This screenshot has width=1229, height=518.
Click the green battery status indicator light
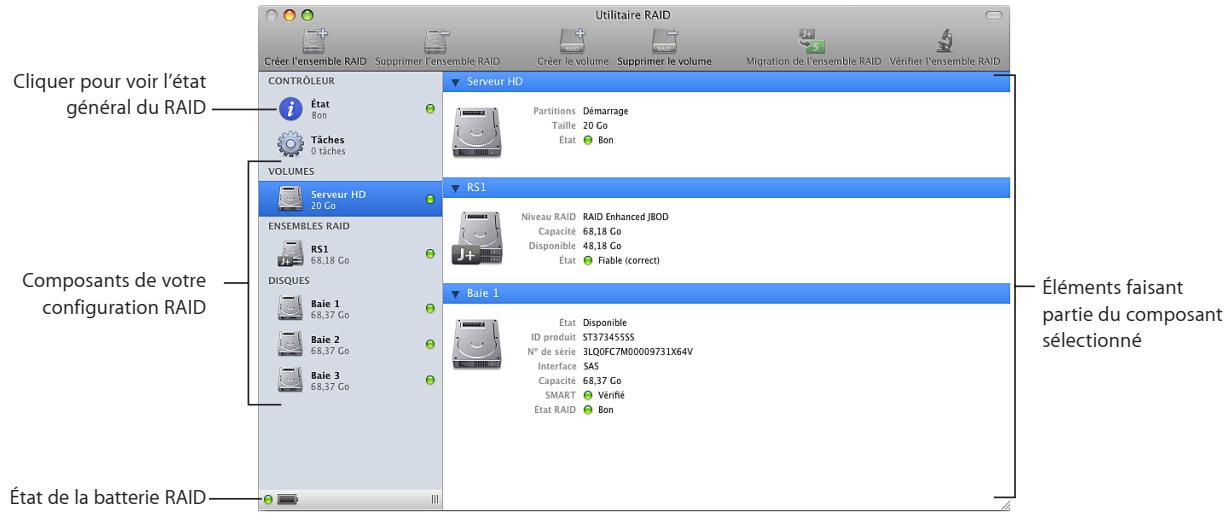[x=269, y=500]
